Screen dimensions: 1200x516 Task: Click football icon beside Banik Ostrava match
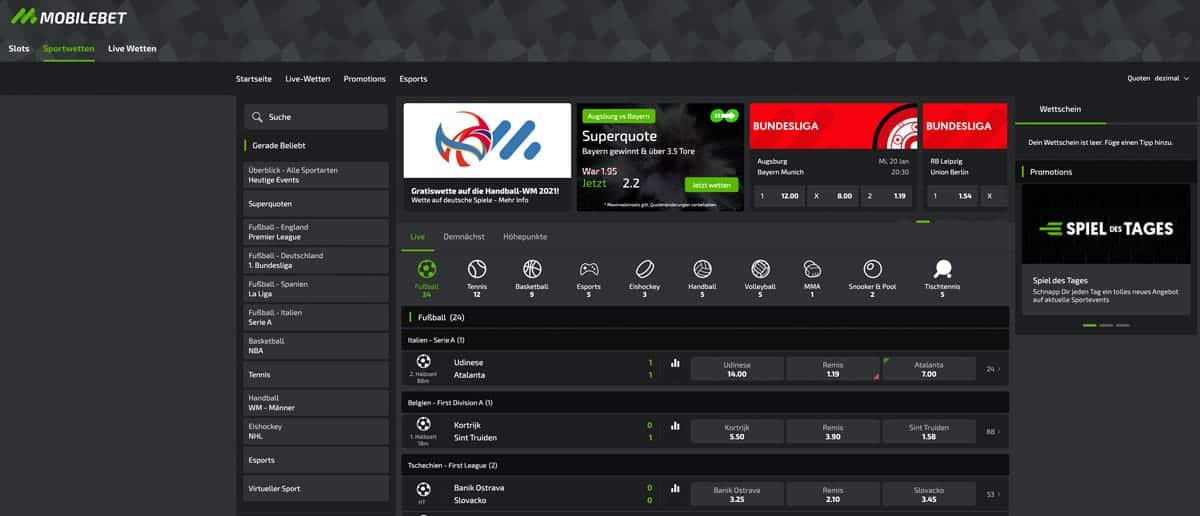click(x=424, y=489)
